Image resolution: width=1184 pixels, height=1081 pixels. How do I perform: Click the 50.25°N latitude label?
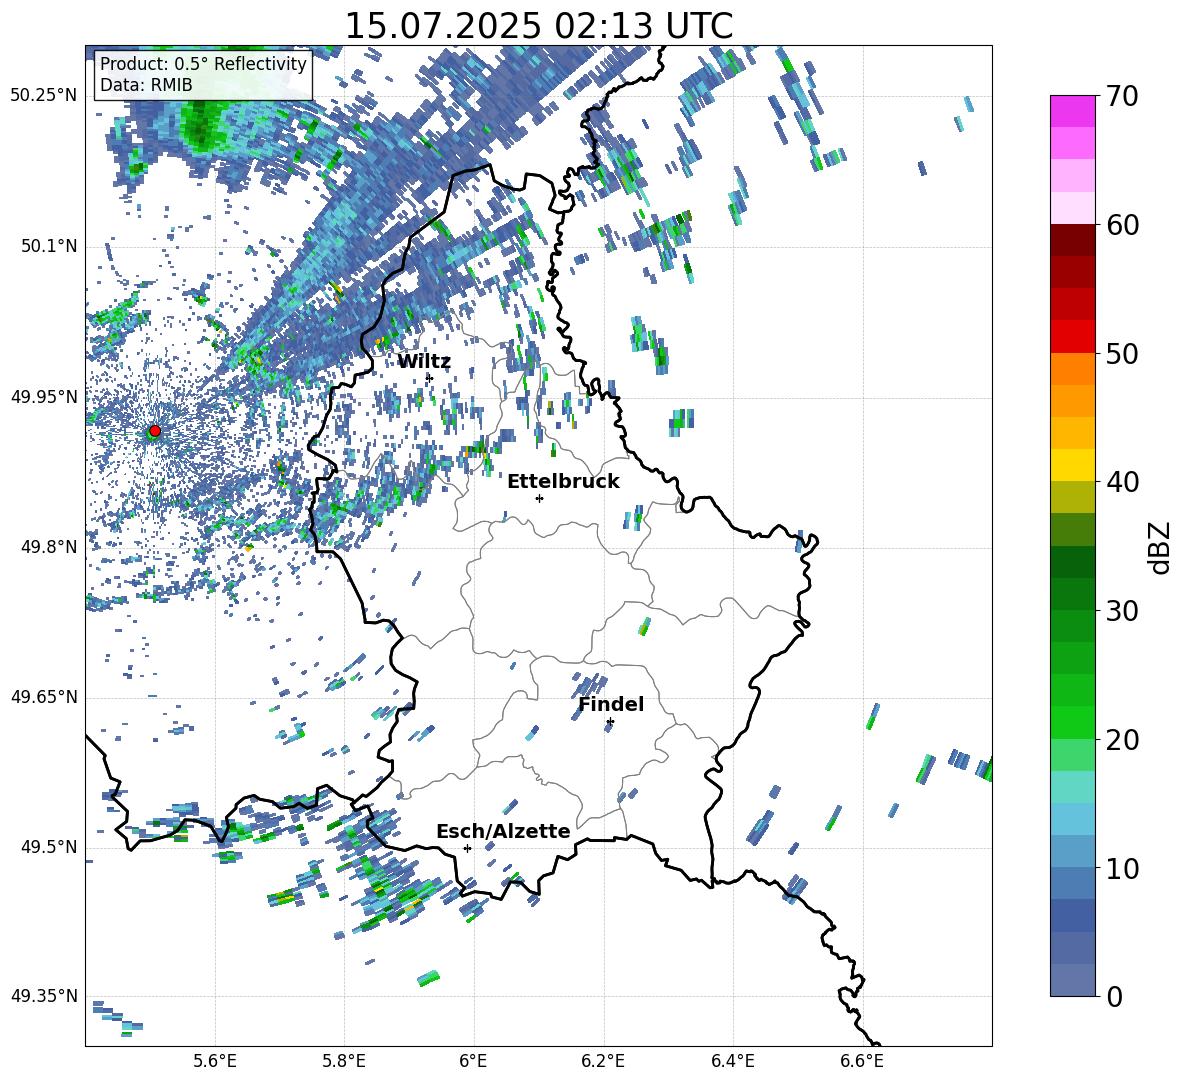pyautogui.click(x=44, y=96)
